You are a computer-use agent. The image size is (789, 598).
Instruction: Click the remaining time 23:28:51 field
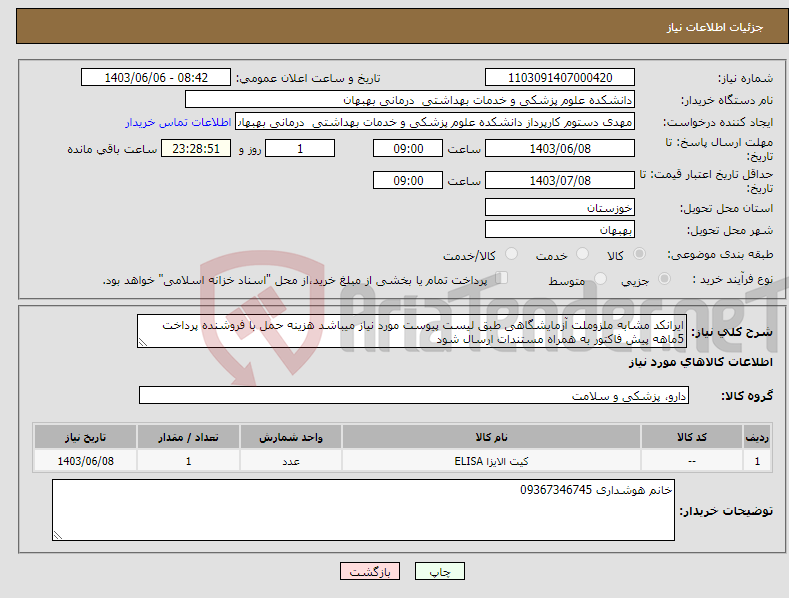pos(196,148)
